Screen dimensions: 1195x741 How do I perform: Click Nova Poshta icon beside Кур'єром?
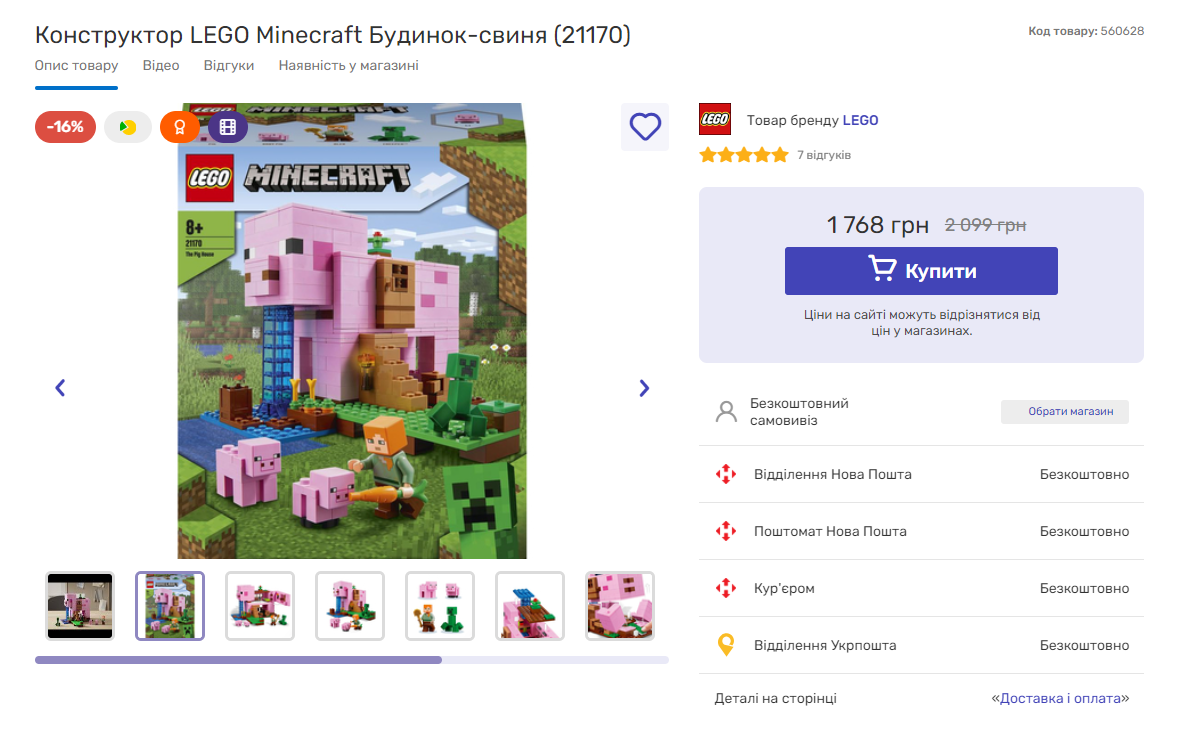coord(726,588)
